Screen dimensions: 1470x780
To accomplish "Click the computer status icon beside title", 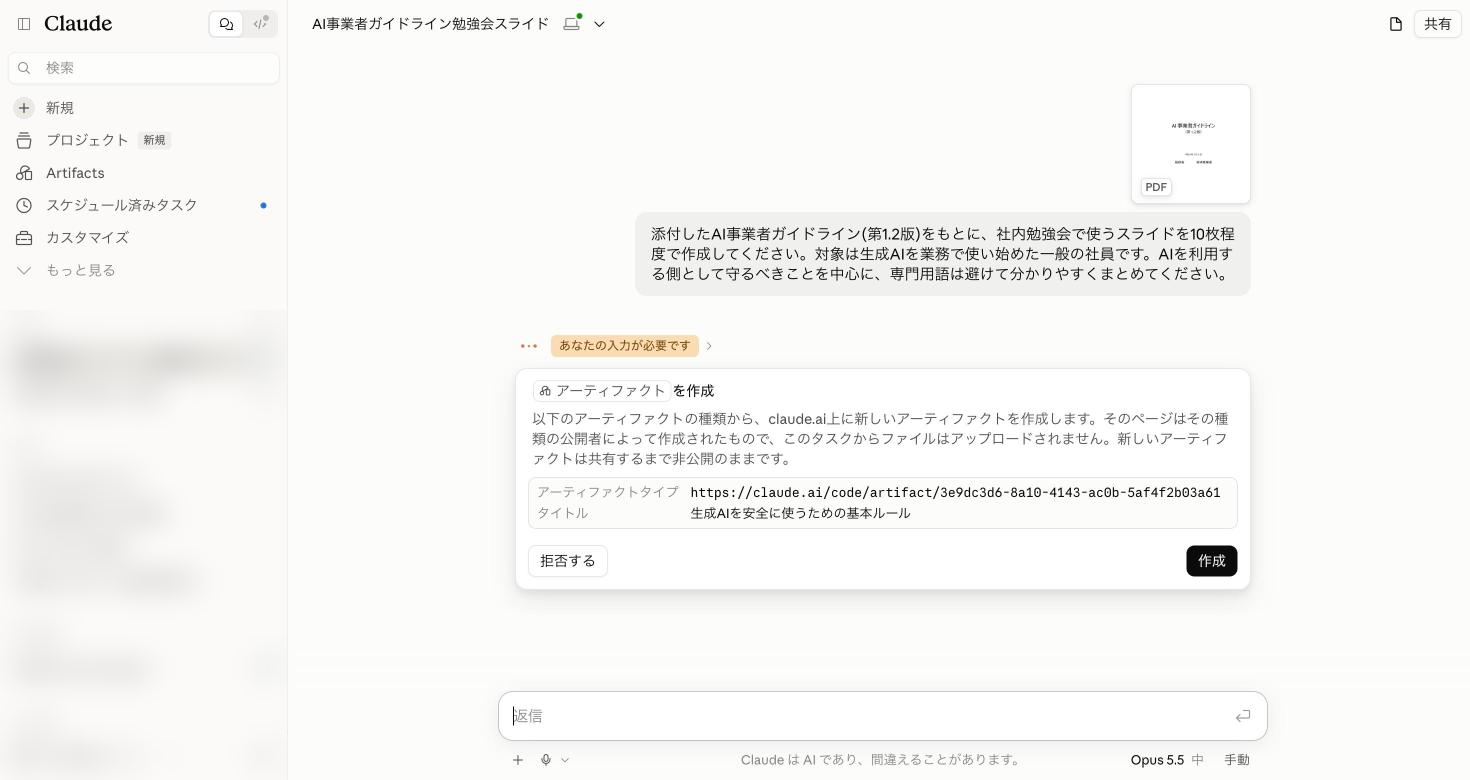I will pos(572,23).
